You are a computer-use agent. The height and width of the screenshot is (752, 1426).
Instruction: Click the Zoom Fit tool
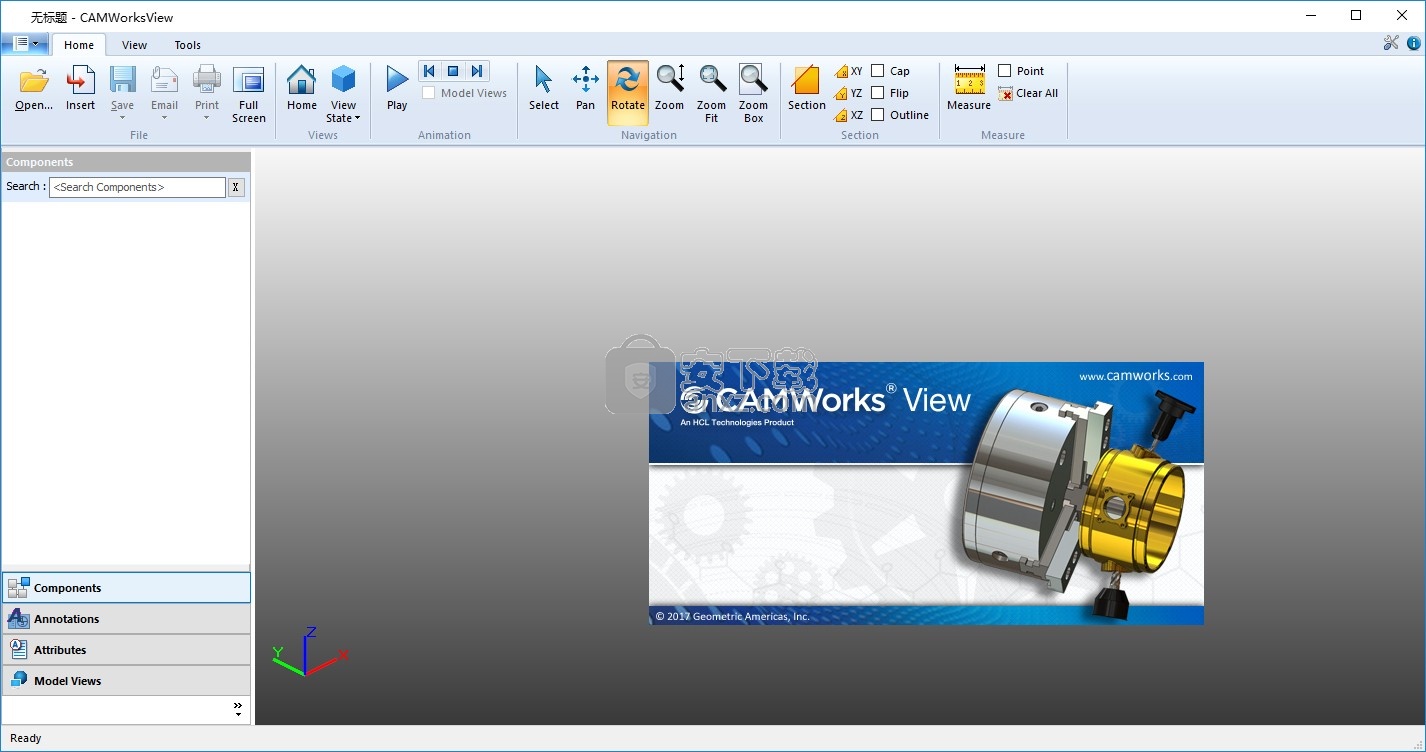coord(712,94)
